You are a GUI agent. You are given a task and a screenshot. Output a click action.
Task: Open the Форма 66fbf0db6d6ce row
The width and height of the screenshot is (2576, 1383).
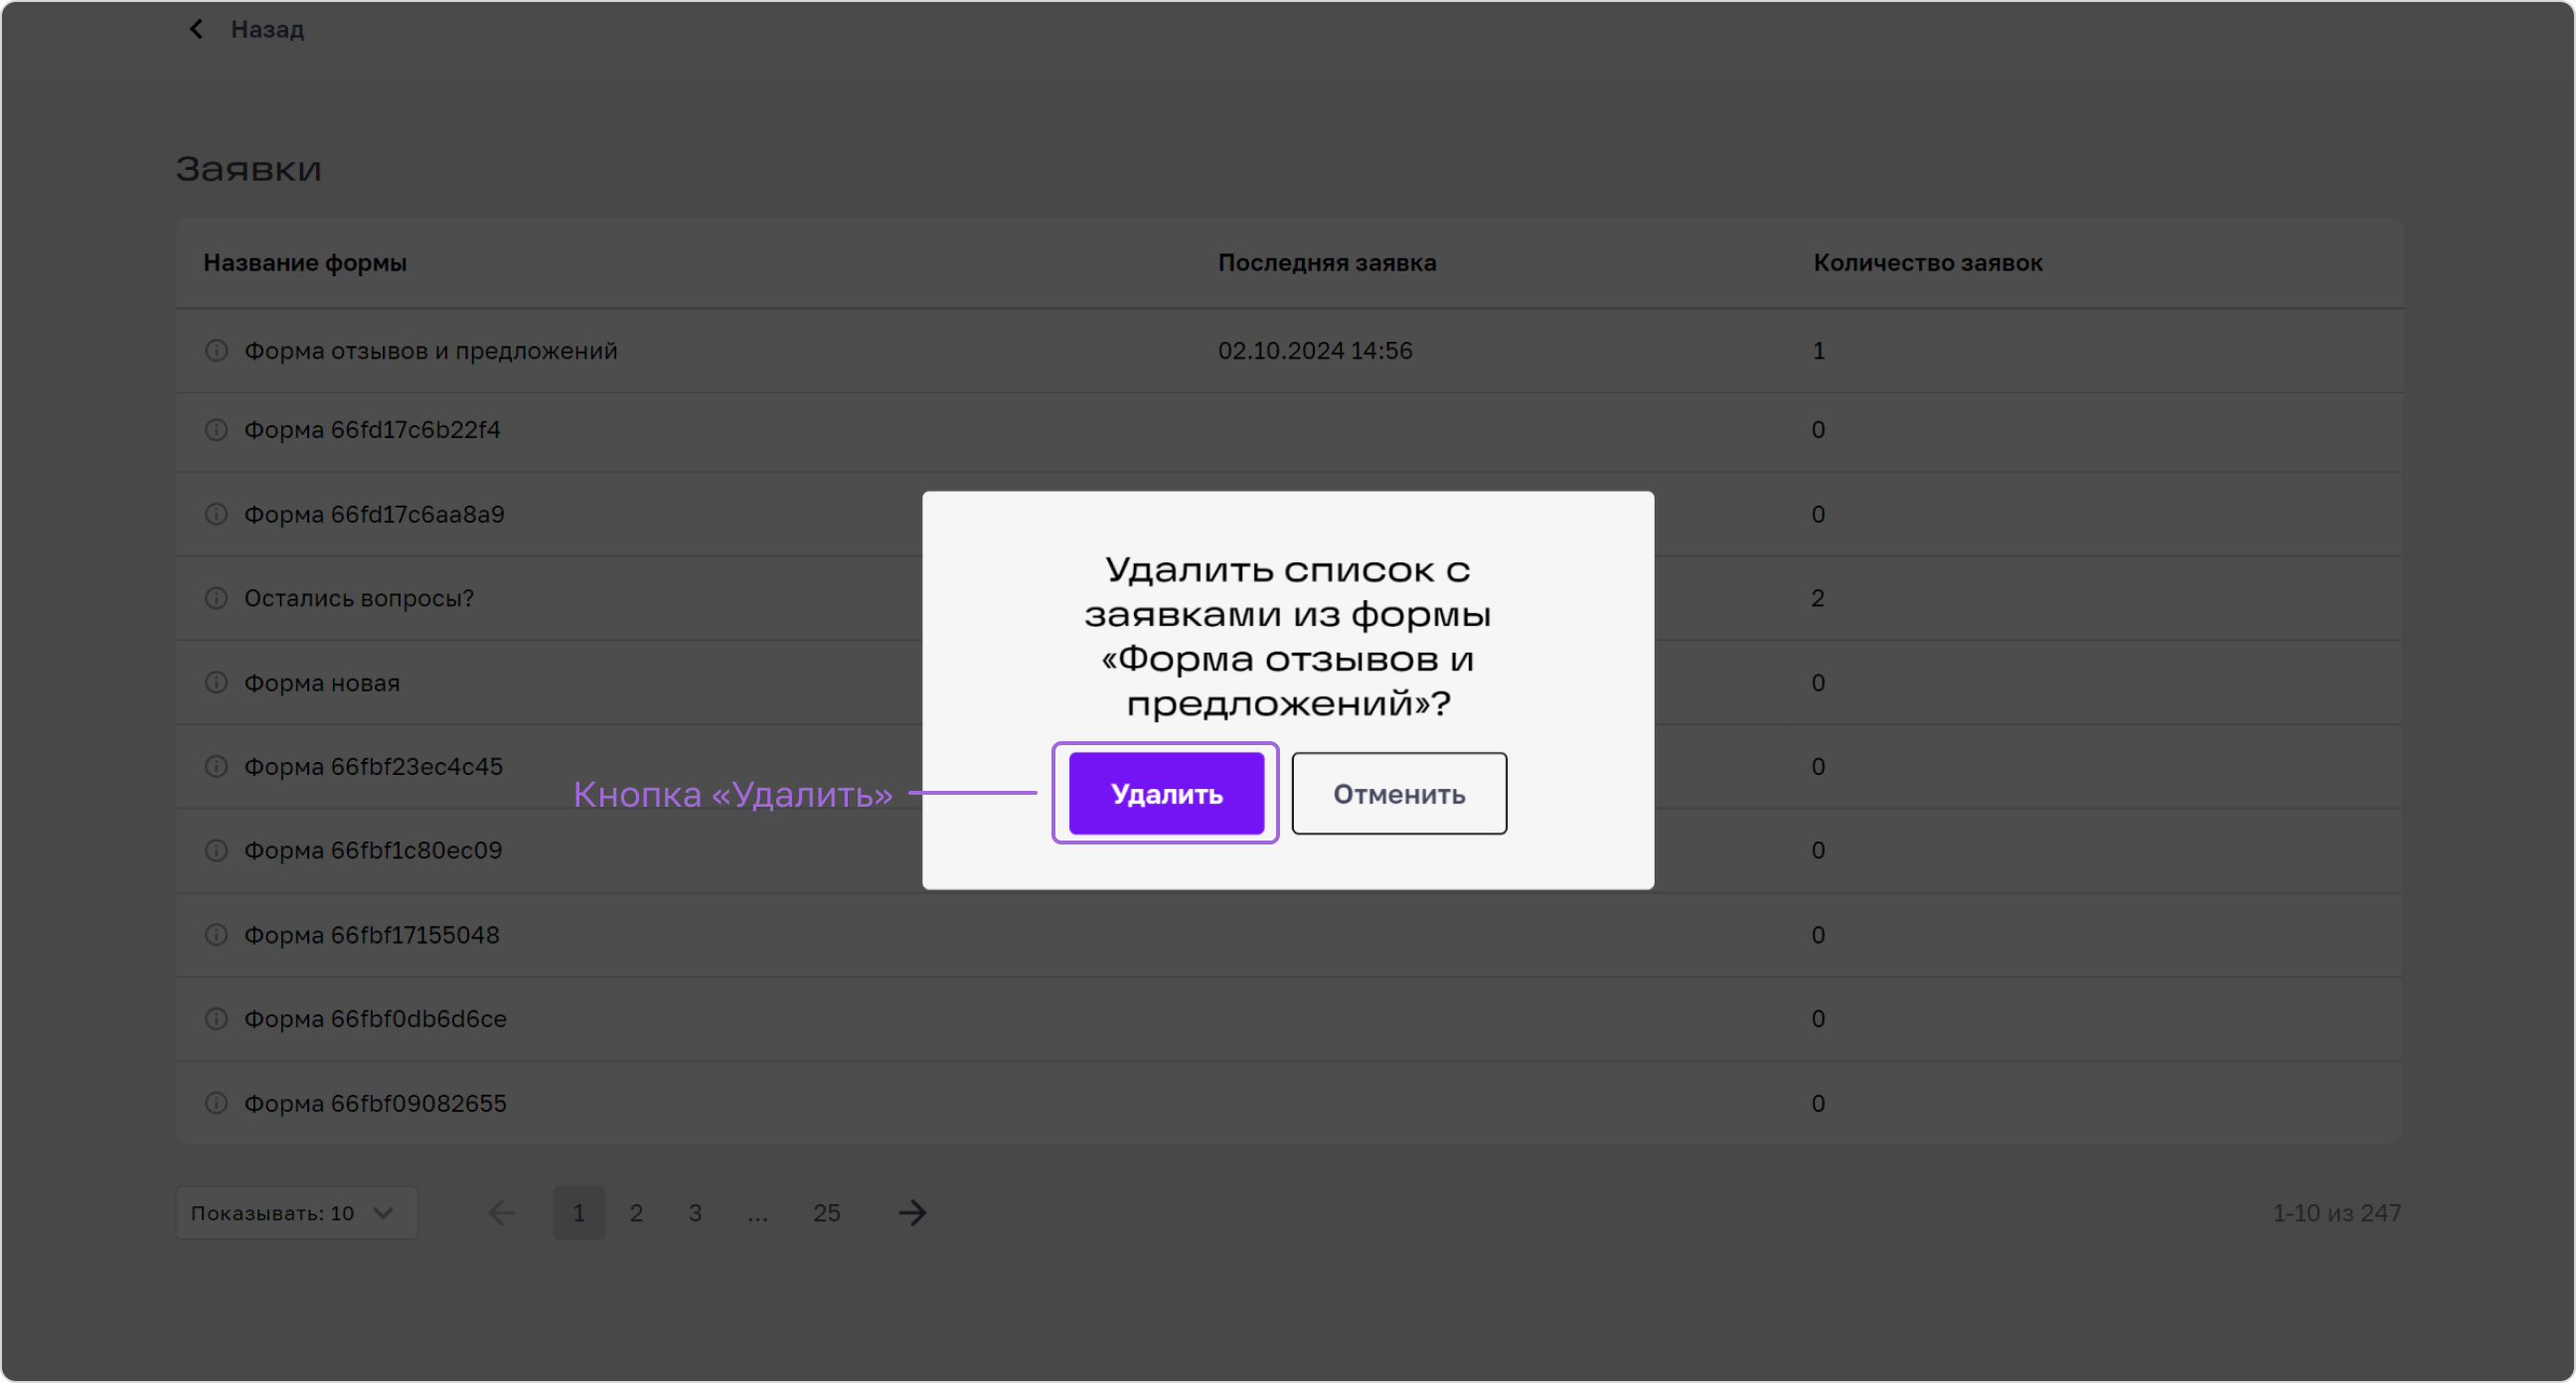(1289, 1018)
